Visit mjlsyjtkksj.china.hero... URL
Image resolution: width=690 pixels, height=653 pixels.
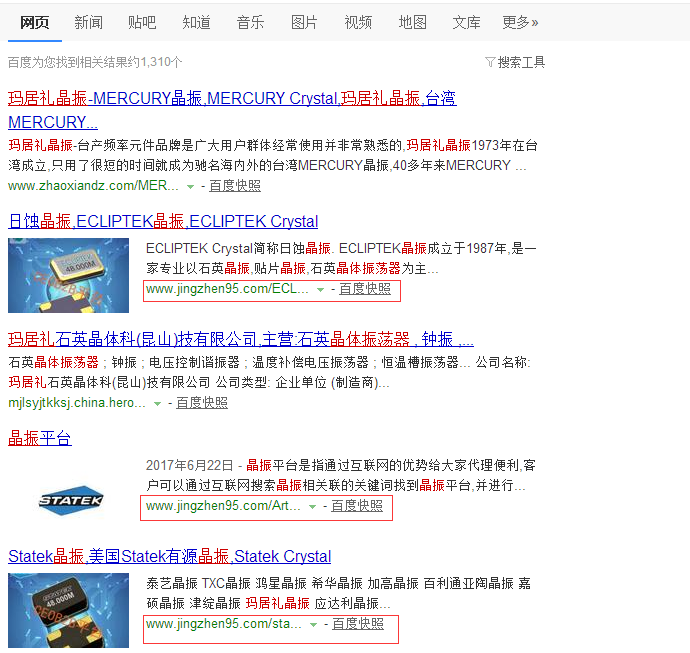(x=77, y=403)
